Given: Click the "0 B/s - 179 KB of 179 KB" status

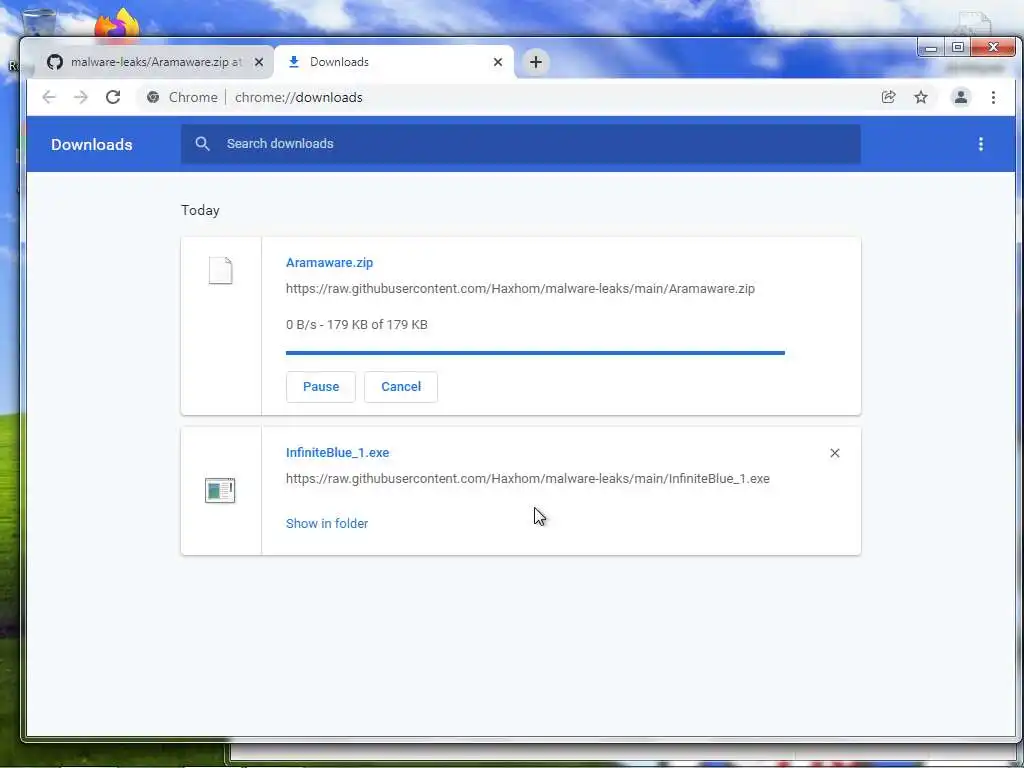Looking at the screenshot, I should point(357,325).
